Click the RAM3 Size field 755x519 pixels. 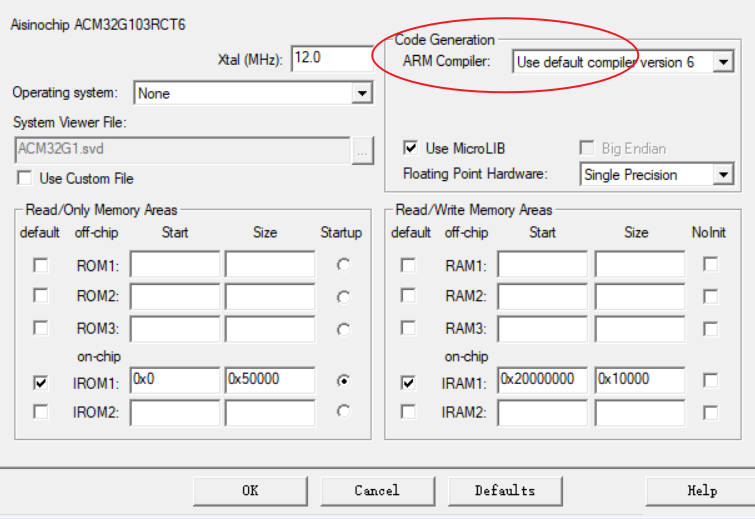click(x=640, y=329)
